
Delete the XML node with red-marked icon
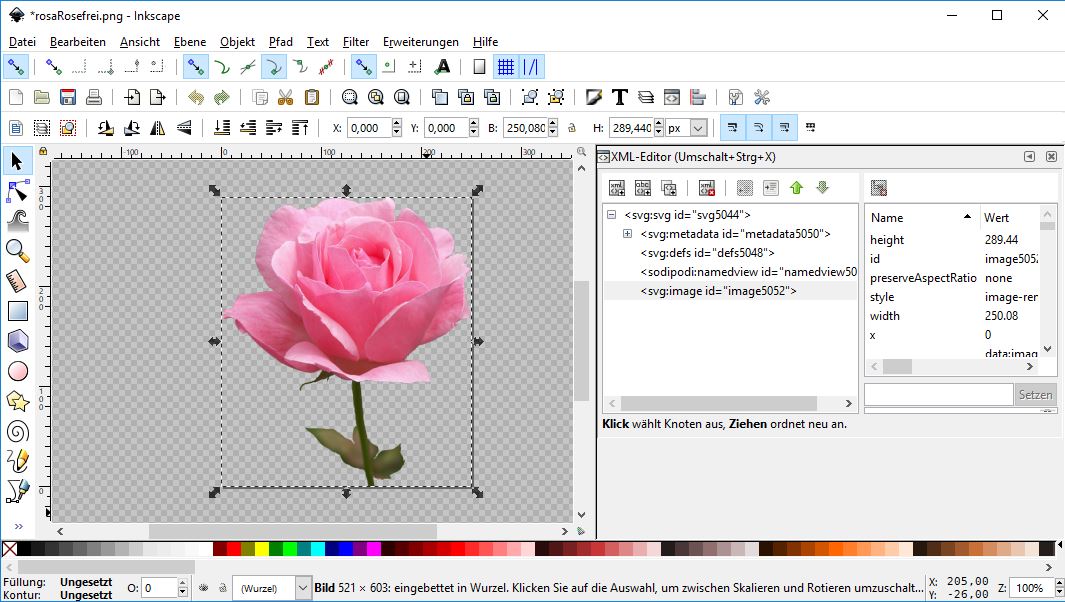(x=707, y=187)
